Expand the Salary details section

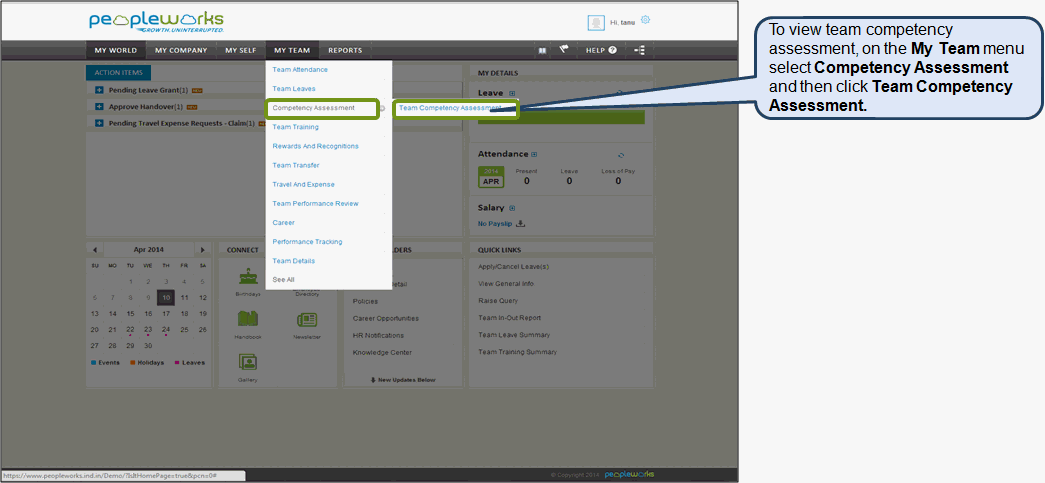tap(512, 208)
